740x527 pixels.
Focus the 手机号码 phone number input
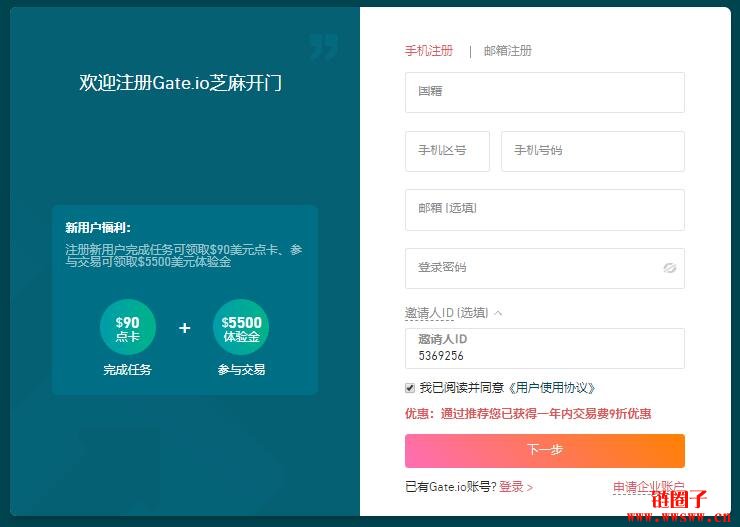tap(593, 151)
